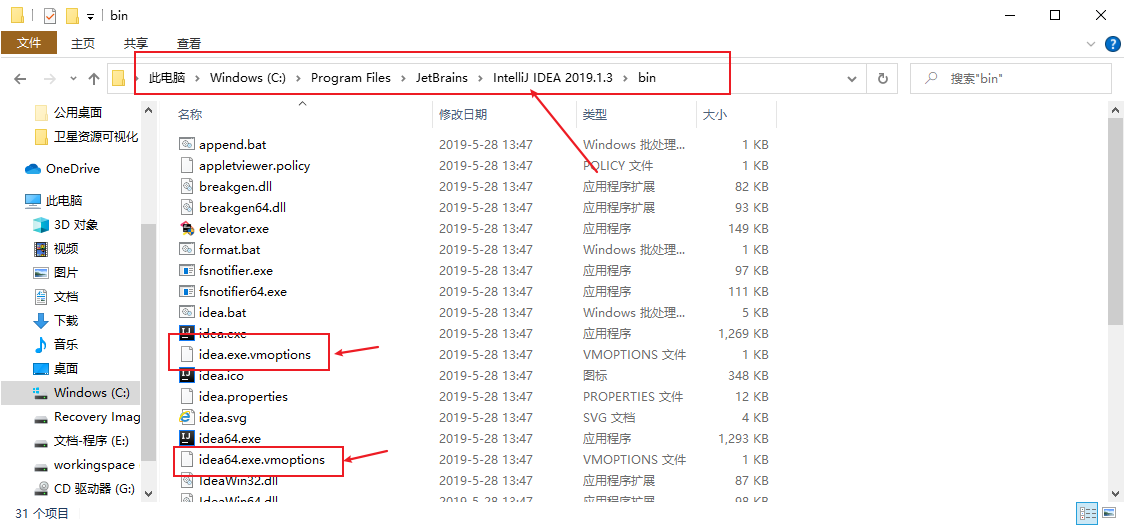Click the navigation pane scroll down arrow
The width and height of the screenshot is (1125, 526).
coord(149,494)
